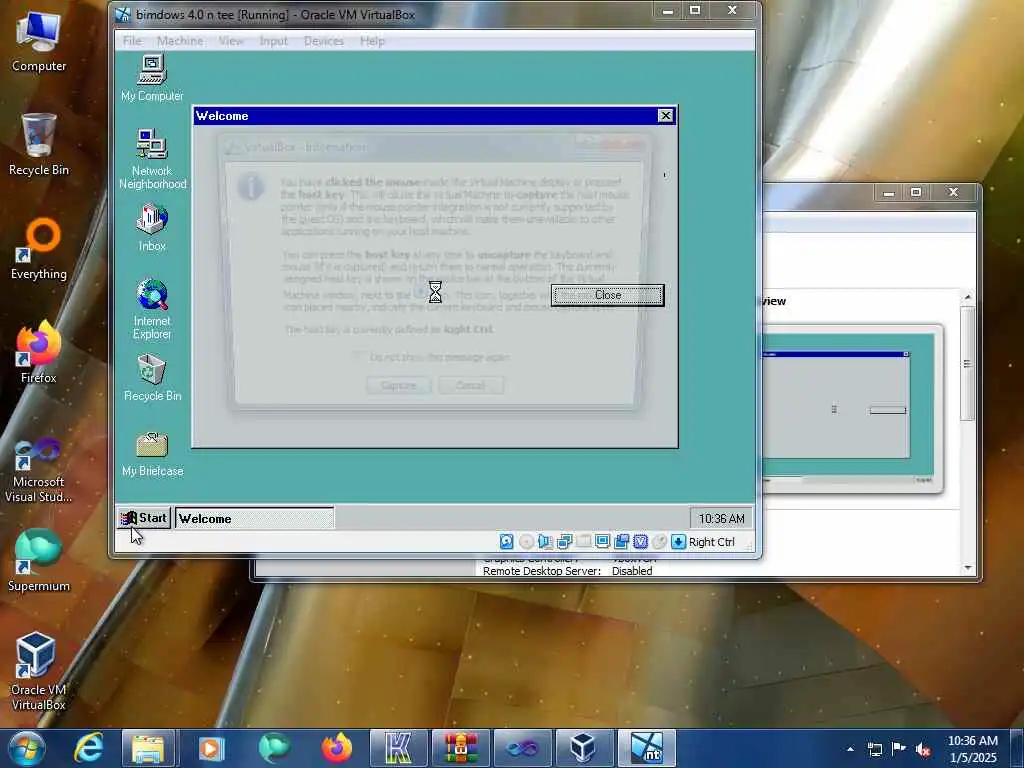Viewport: 1024px width, 768px height.
Task: Click CPU virtualization V status icon
Action: click(x=640, y=541)
